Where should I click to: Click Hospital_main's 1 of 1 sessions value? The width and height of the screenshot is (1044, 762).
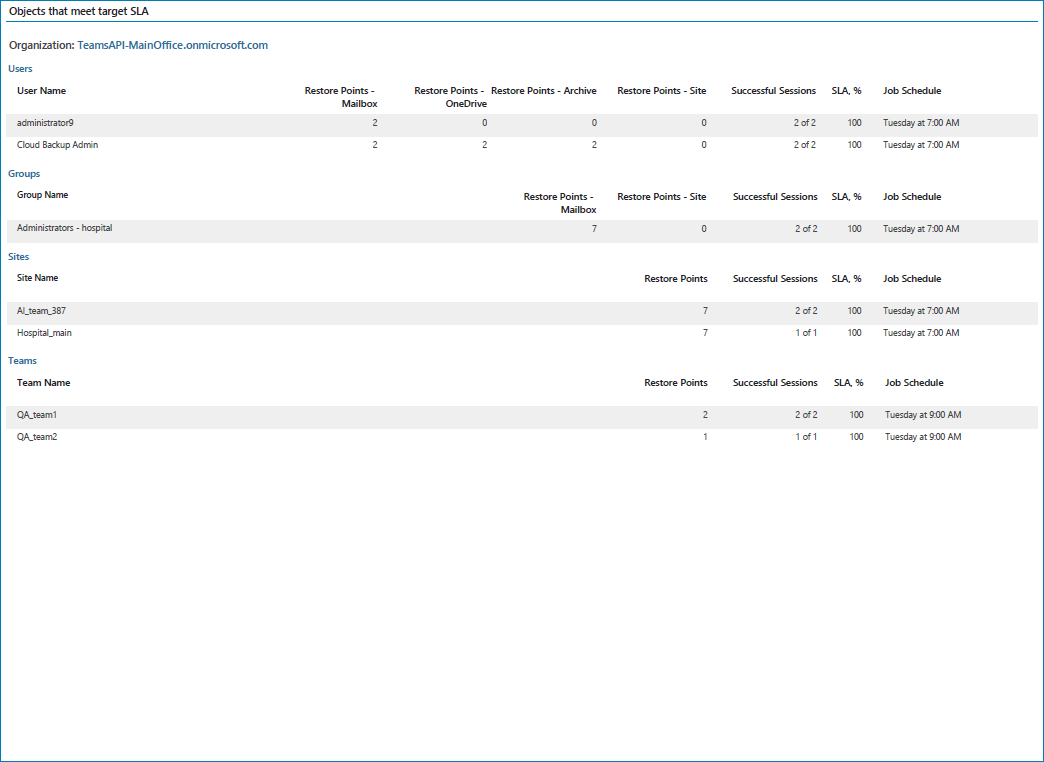806,333
